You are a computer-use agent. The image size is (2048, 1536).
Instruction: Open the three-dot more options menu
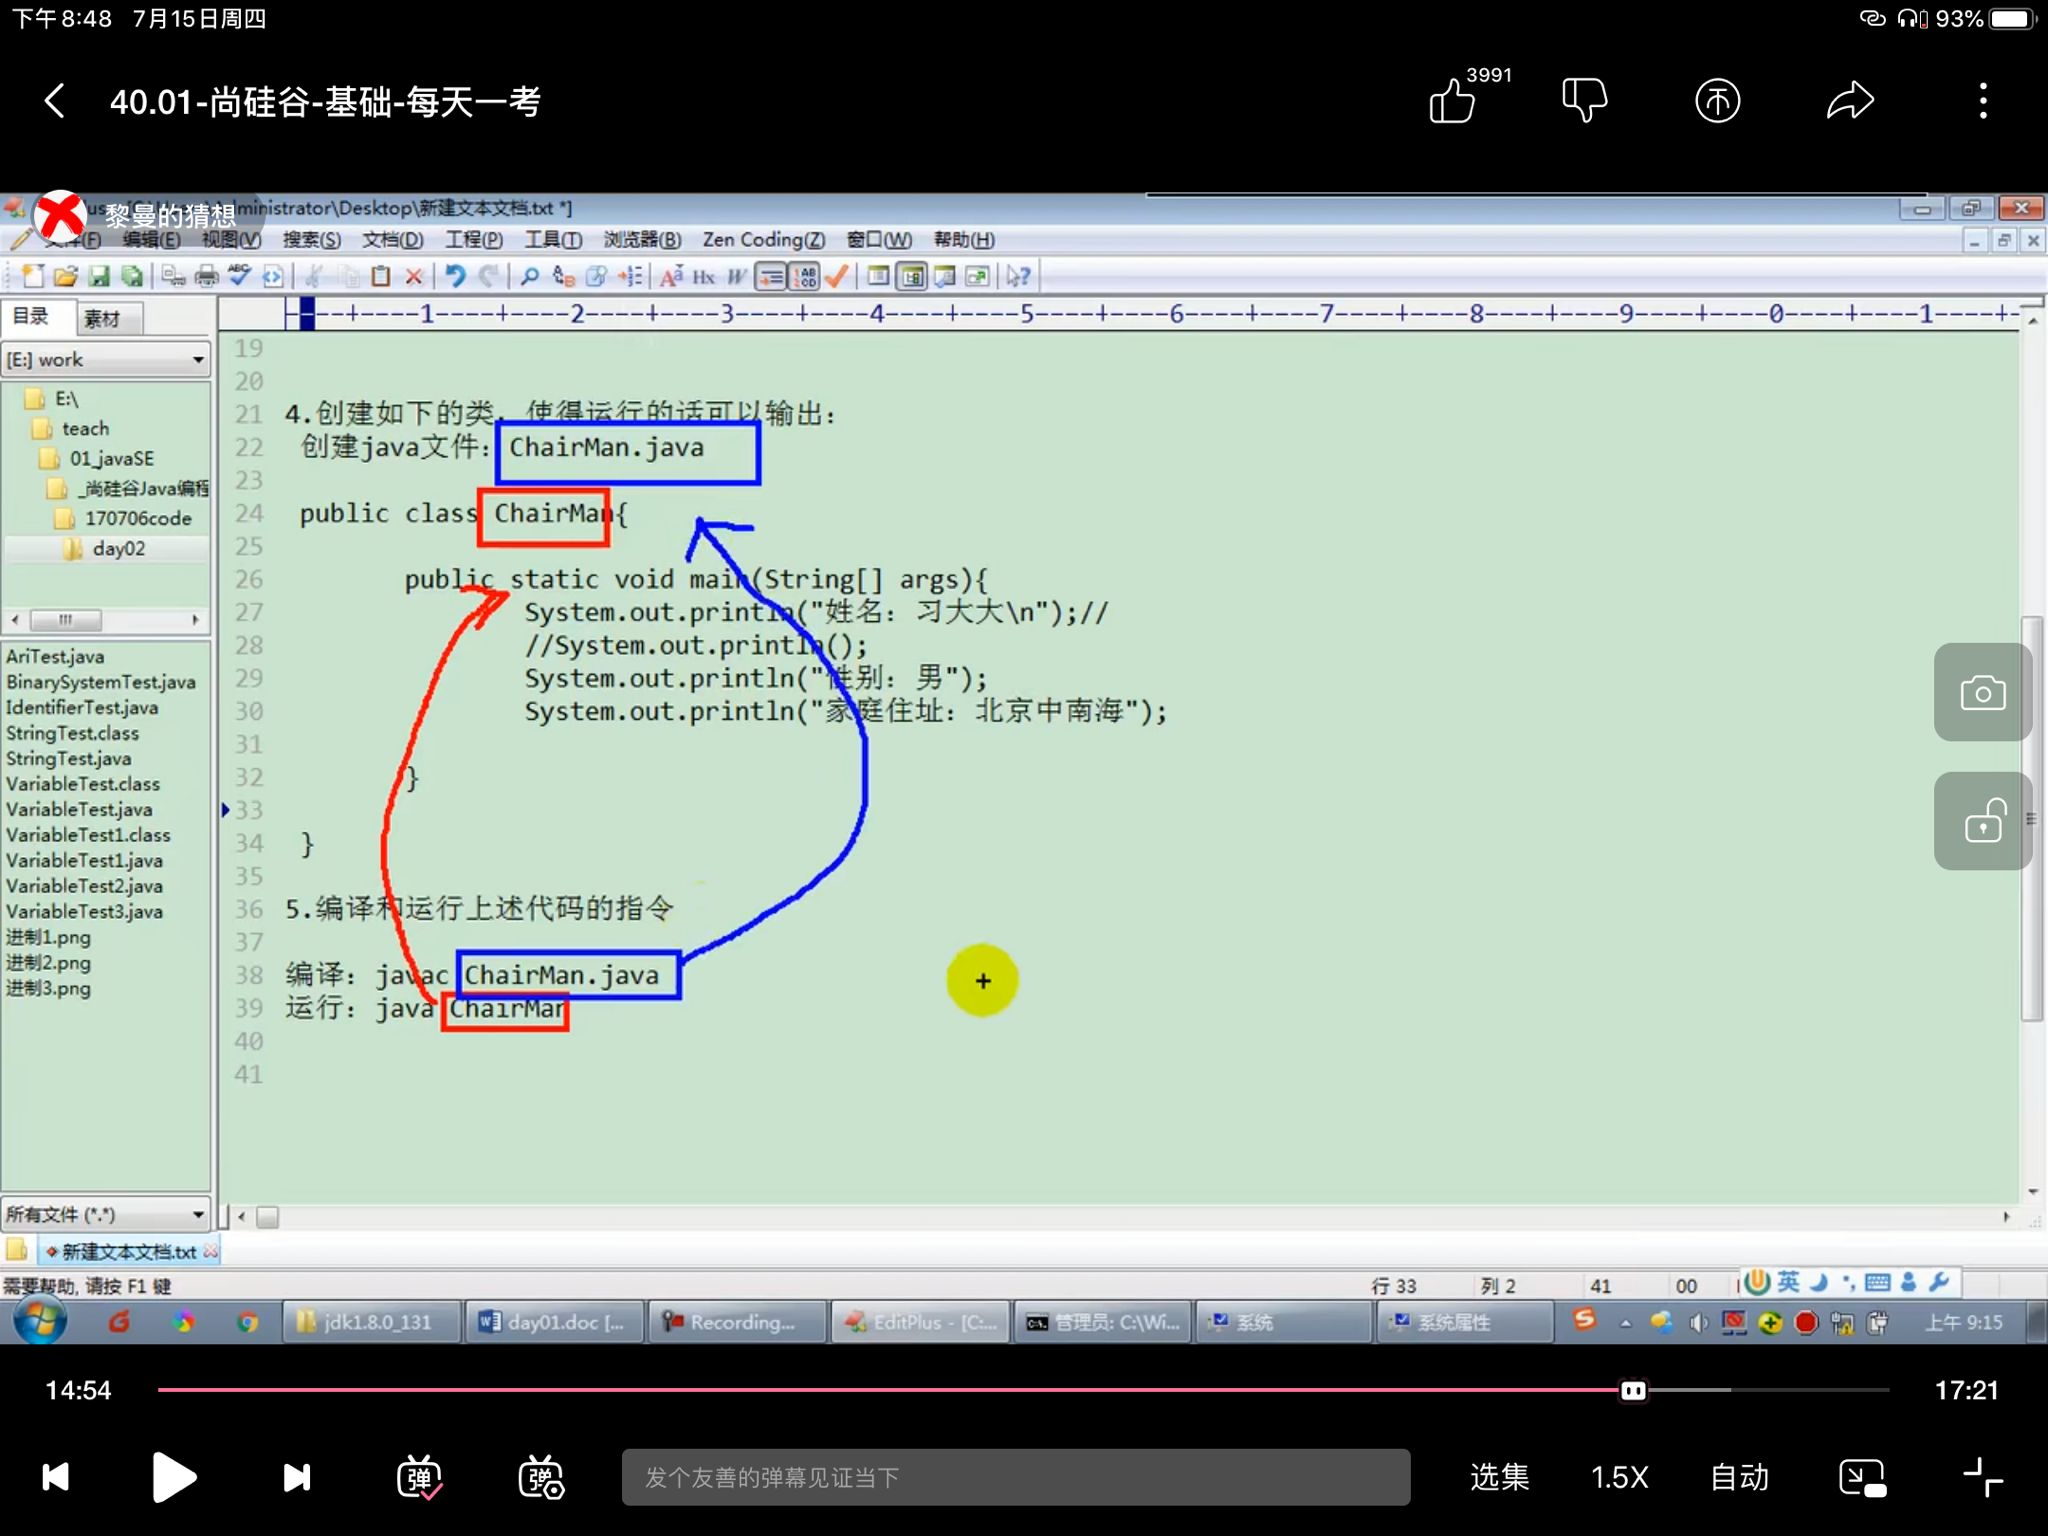coord(1983,101)
